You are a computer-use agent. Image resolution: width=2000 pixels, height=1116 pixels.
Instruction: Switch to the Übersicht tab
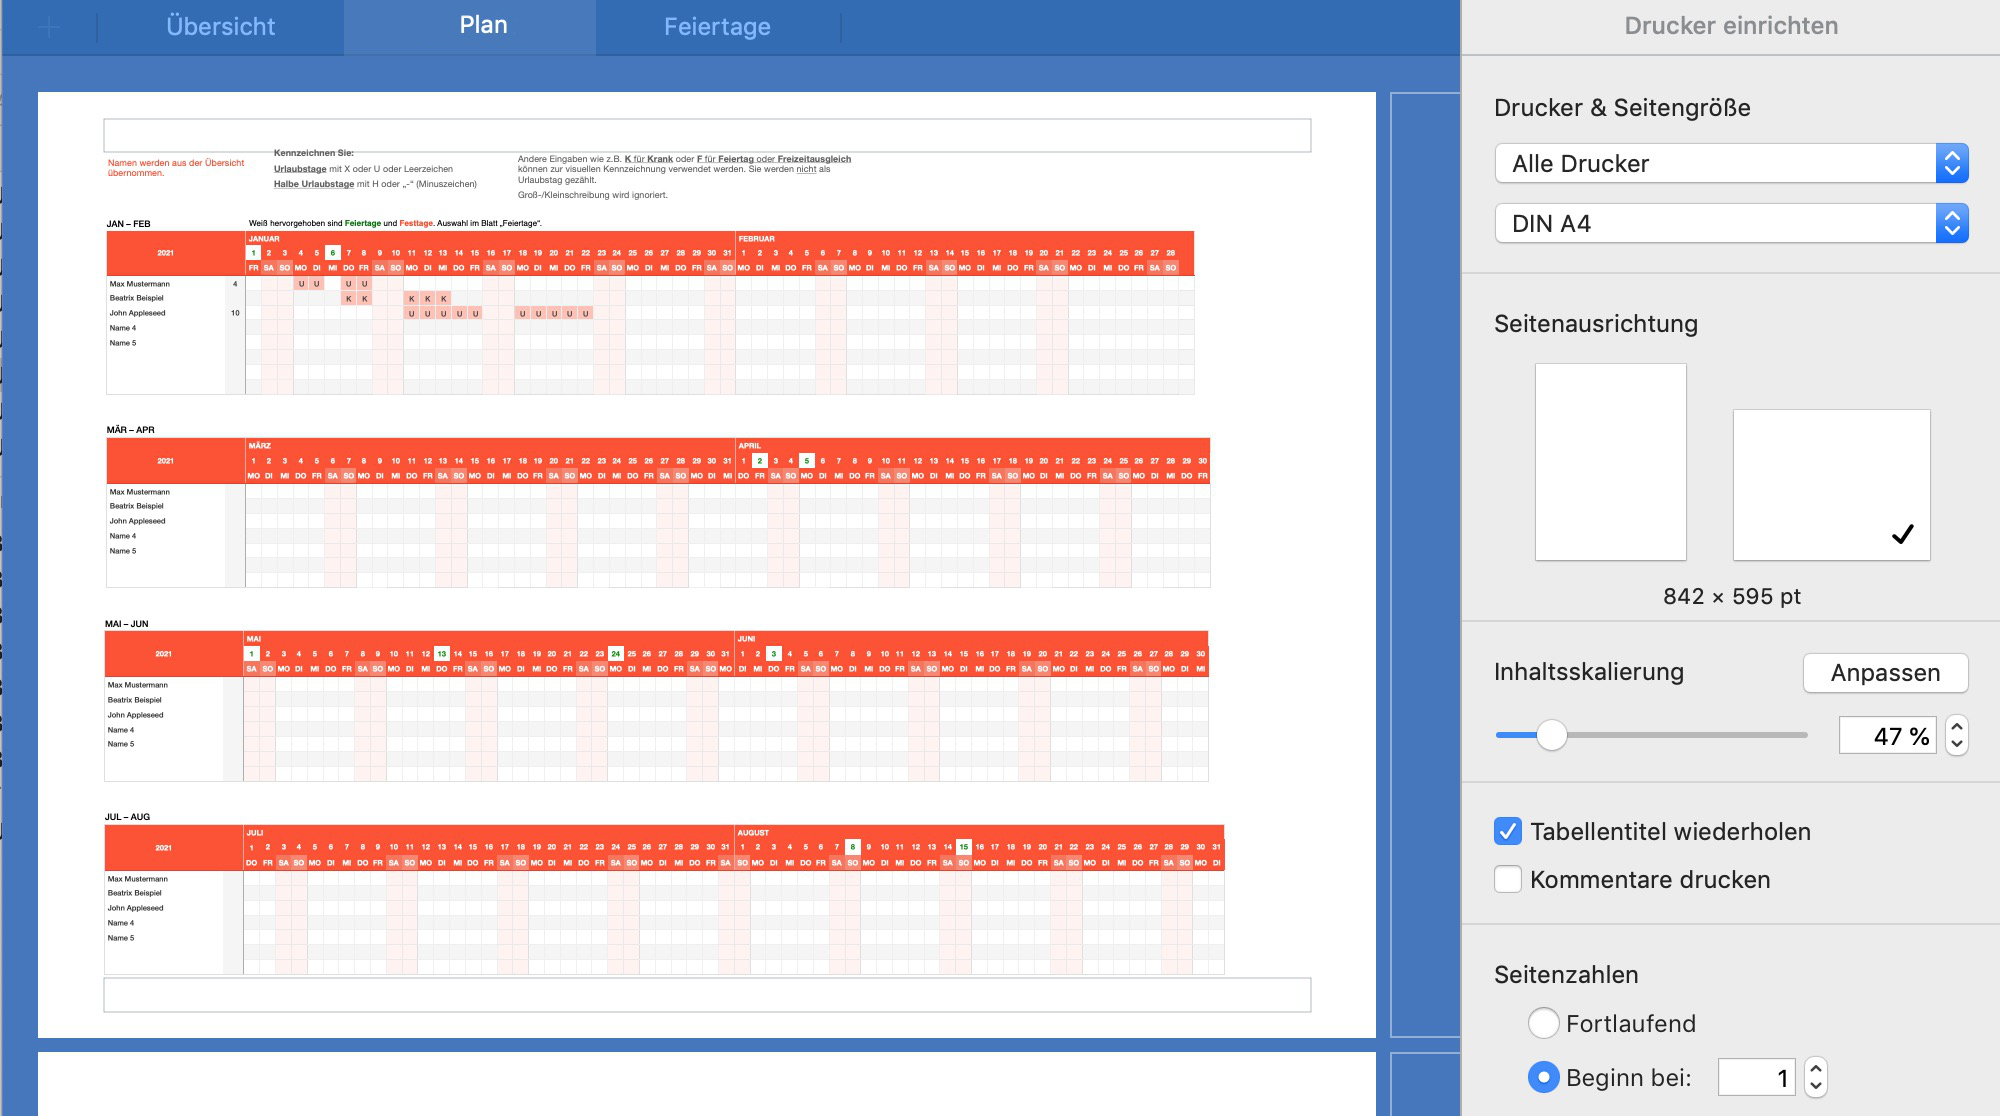point(220,27)
